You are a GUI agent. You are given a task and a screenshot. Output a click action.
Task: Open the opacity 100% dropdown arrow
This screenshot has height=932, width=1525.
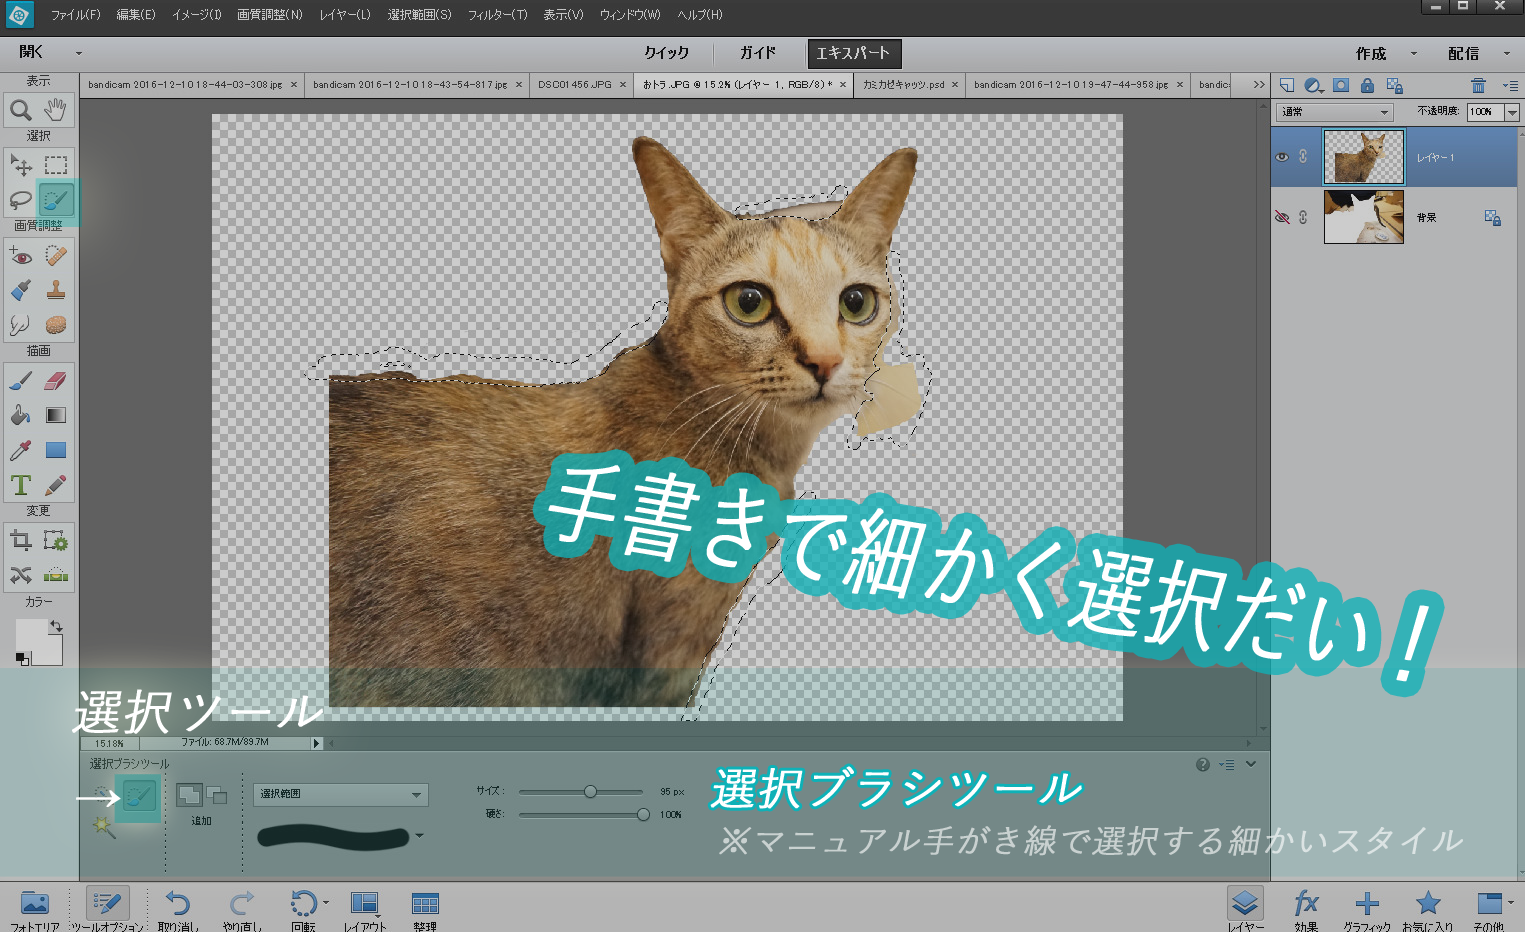coord(1512,112)
